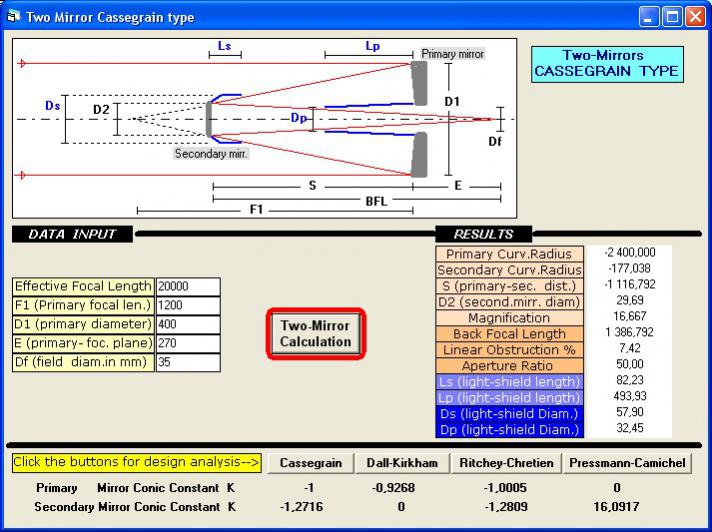
Task: Click the Magnification label
Action: [x=509, y=318]
